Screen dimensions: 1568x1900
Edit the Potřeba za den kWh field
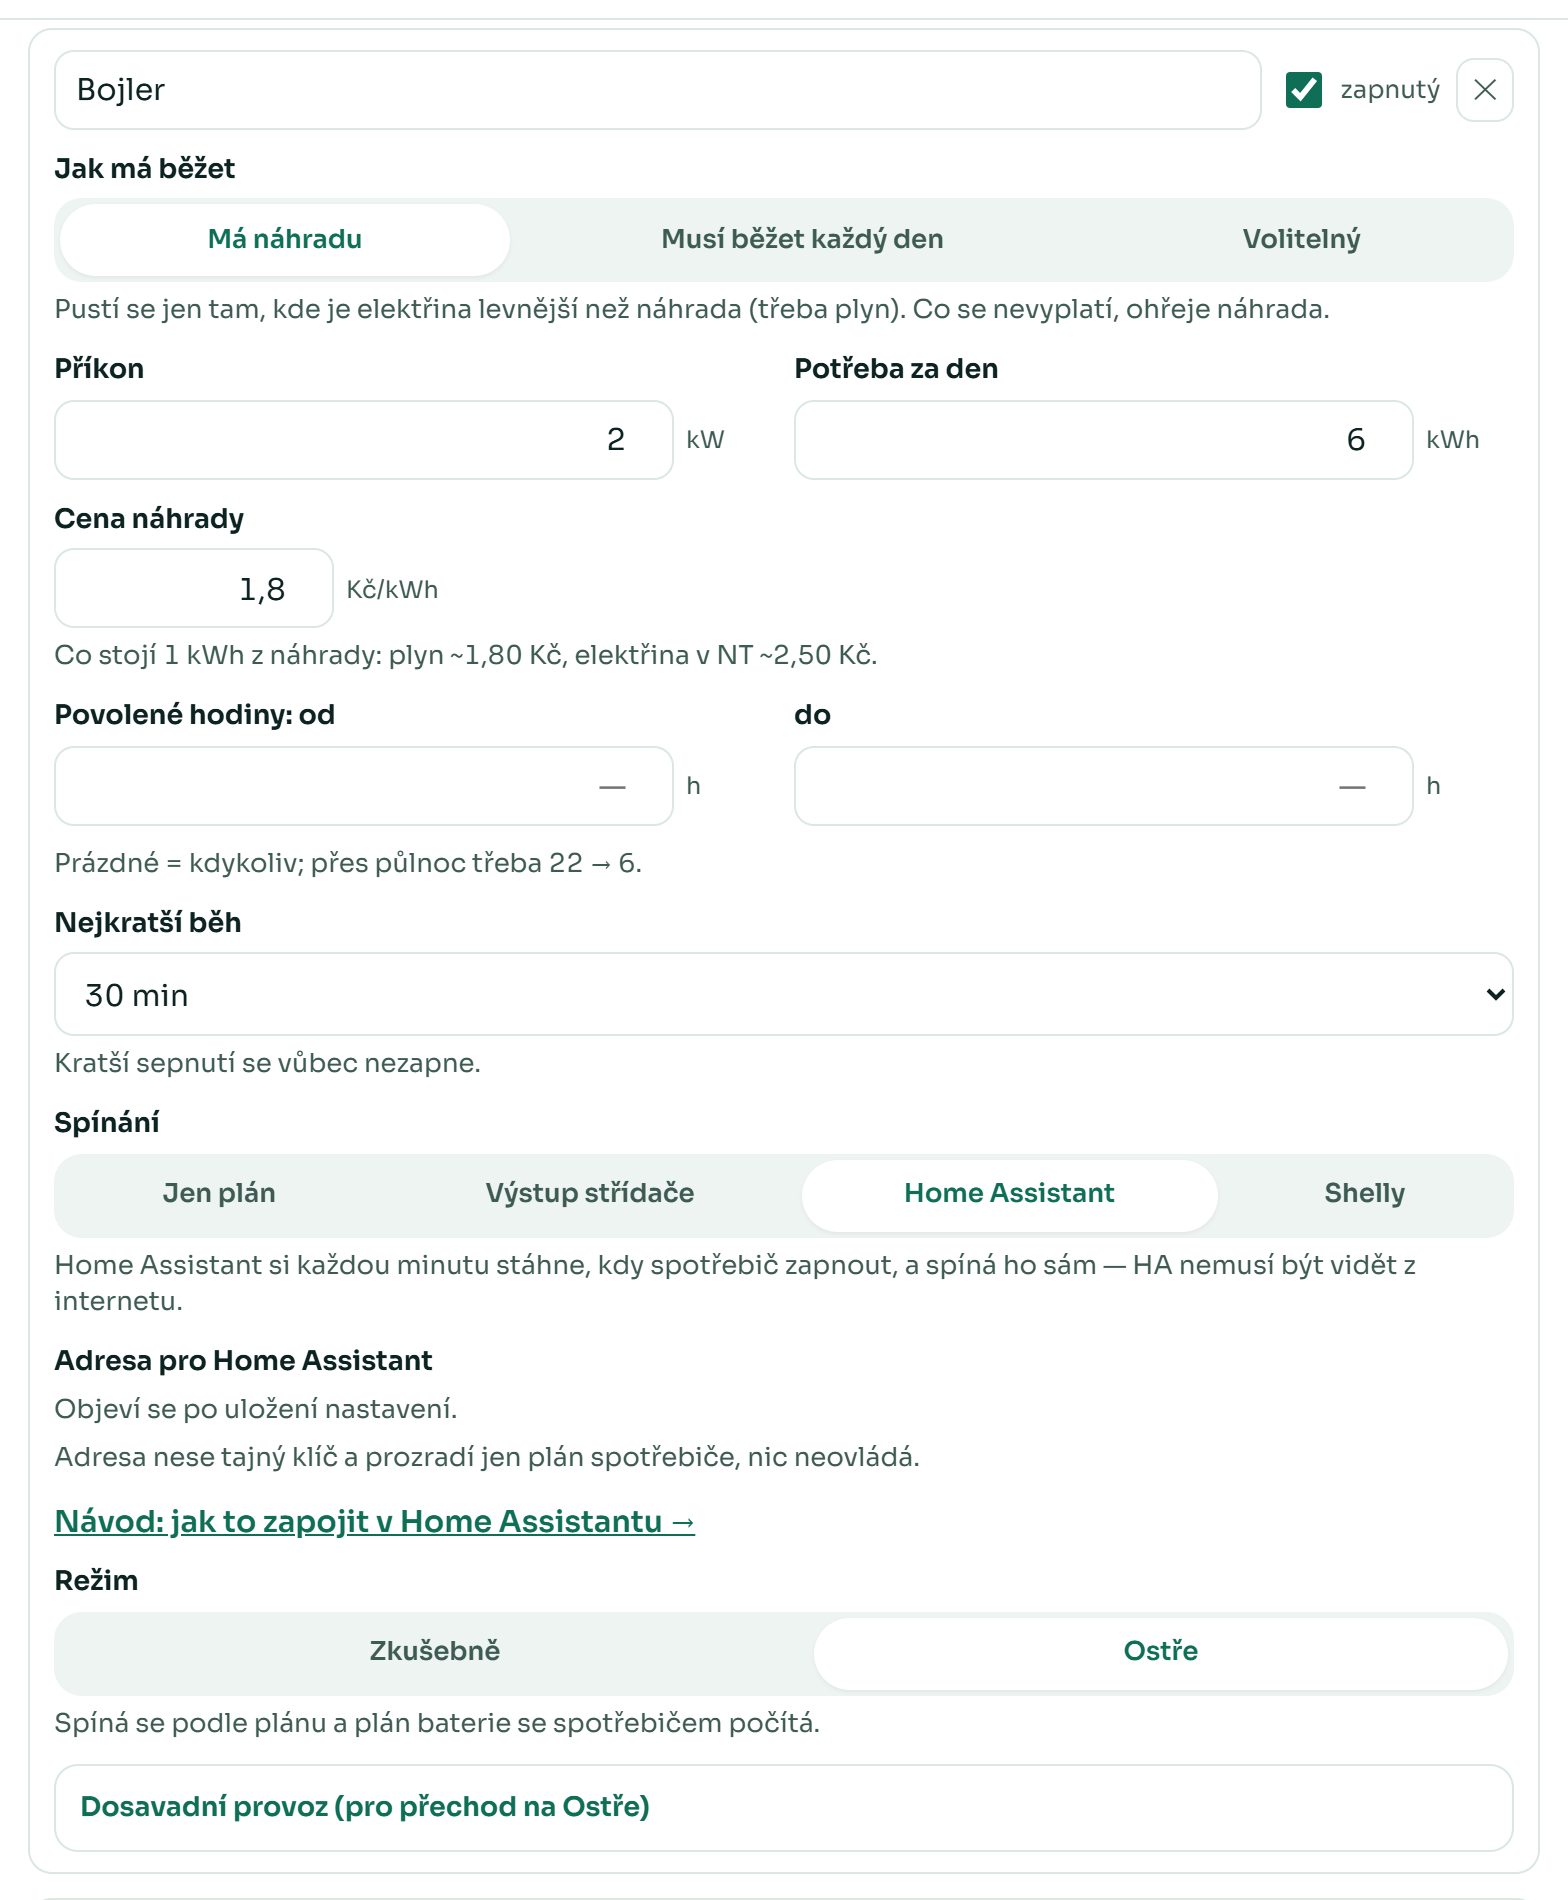1103,440
